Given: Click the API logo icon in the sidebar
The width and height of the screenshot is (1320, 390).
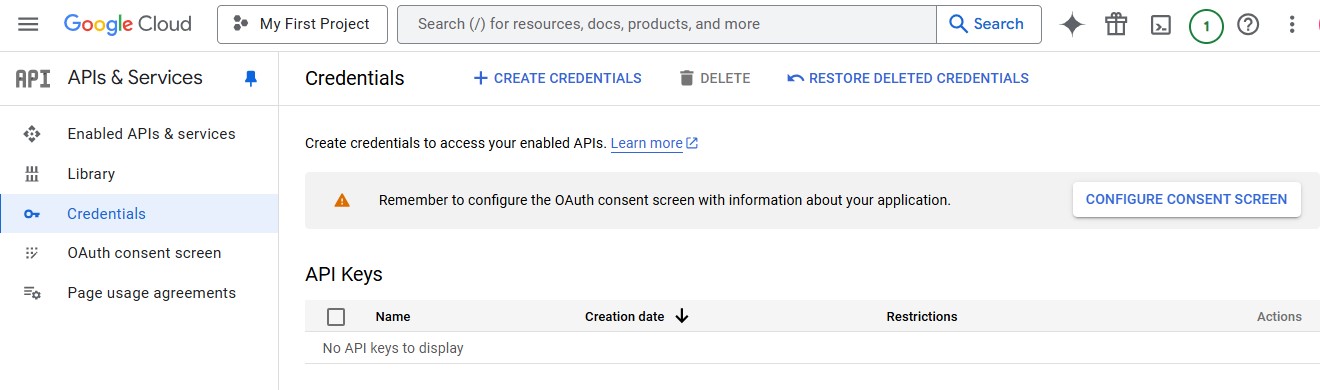Looking at the screenshot, I should [33, 78].
